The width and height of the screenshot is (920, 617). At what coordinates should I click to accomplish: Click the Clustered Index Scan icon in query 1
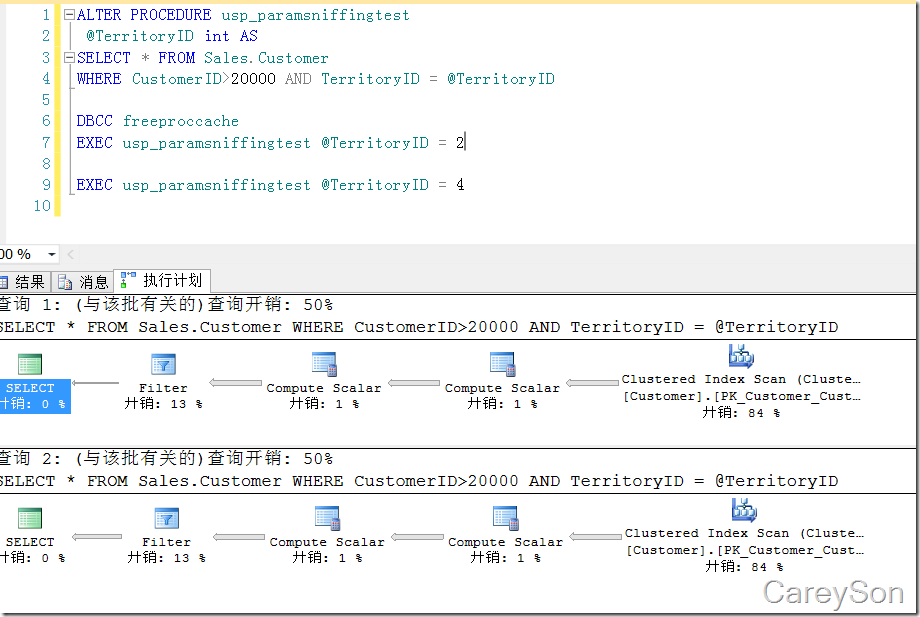tap(741, 356)
